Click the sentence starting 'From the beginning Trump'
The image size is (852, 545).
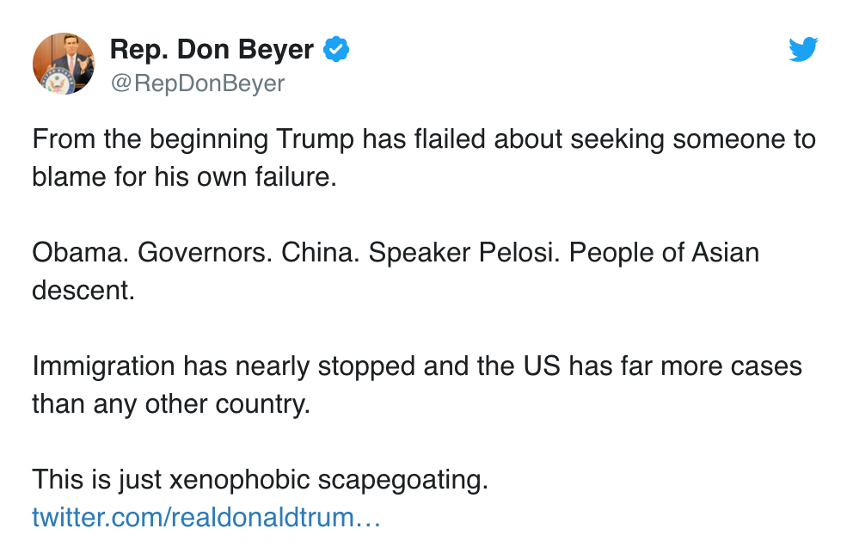[x=424, y=158]
